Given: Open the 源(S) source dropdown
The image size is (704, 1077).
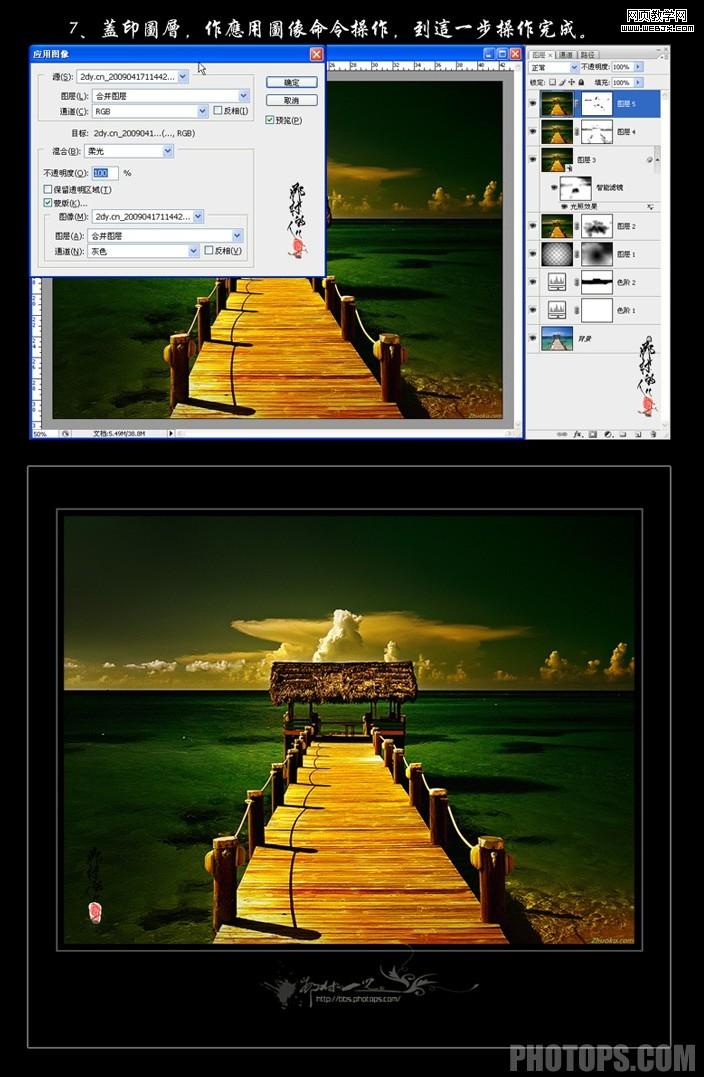Looking at the screenshot, I should coord(133,77).
